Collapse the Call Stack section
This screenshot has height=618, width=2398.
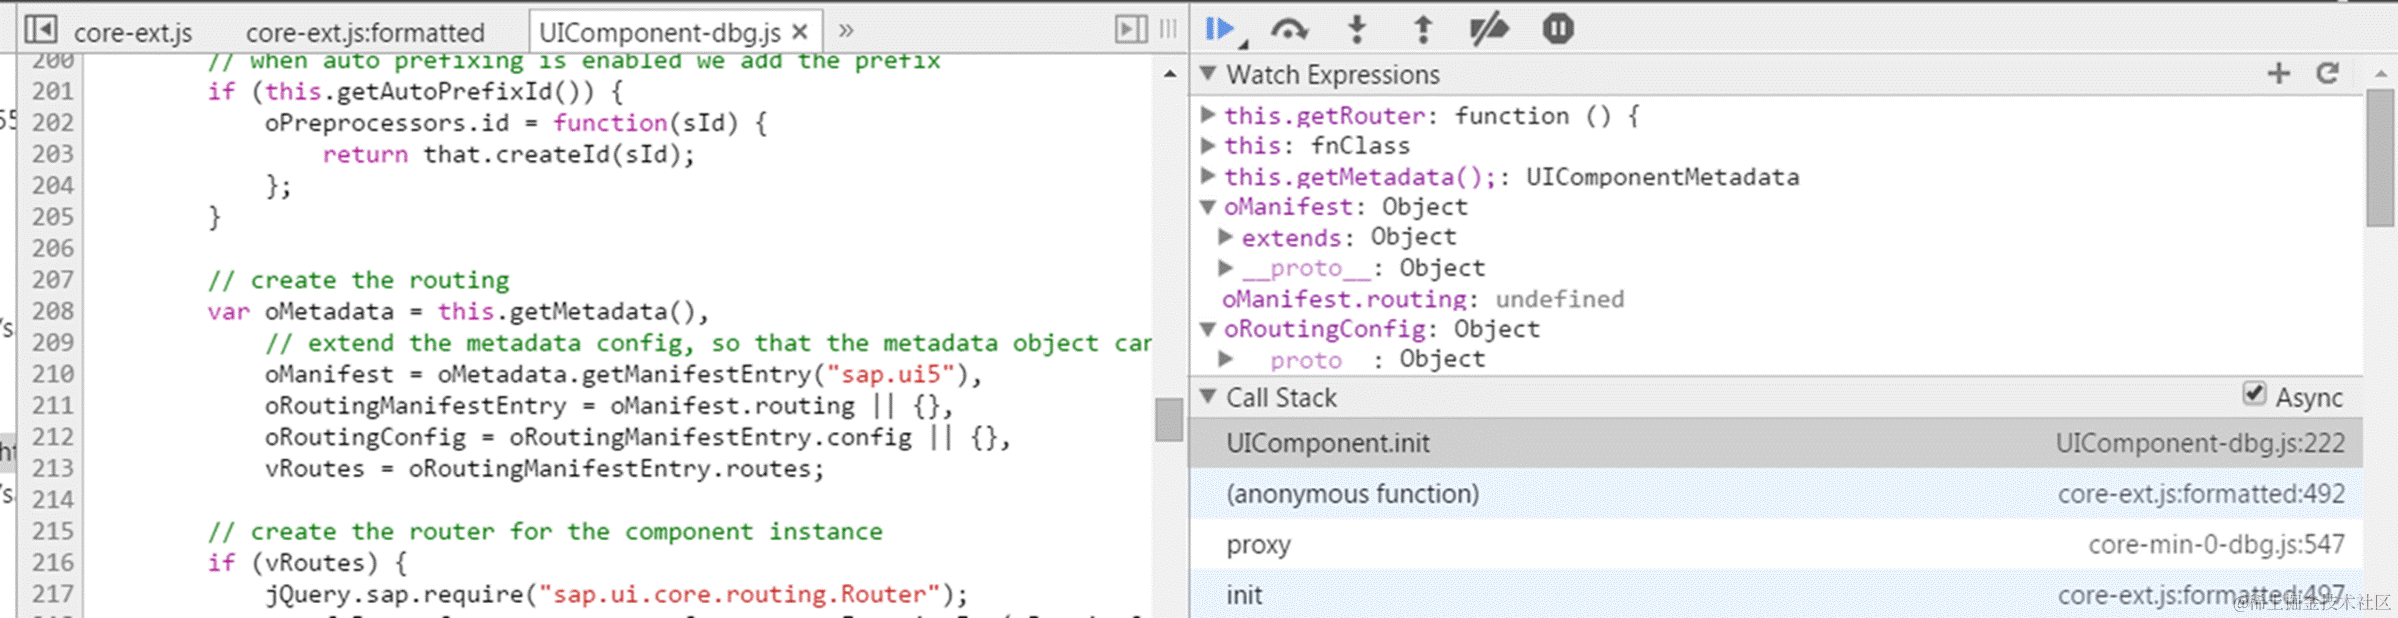(1208, 396)
